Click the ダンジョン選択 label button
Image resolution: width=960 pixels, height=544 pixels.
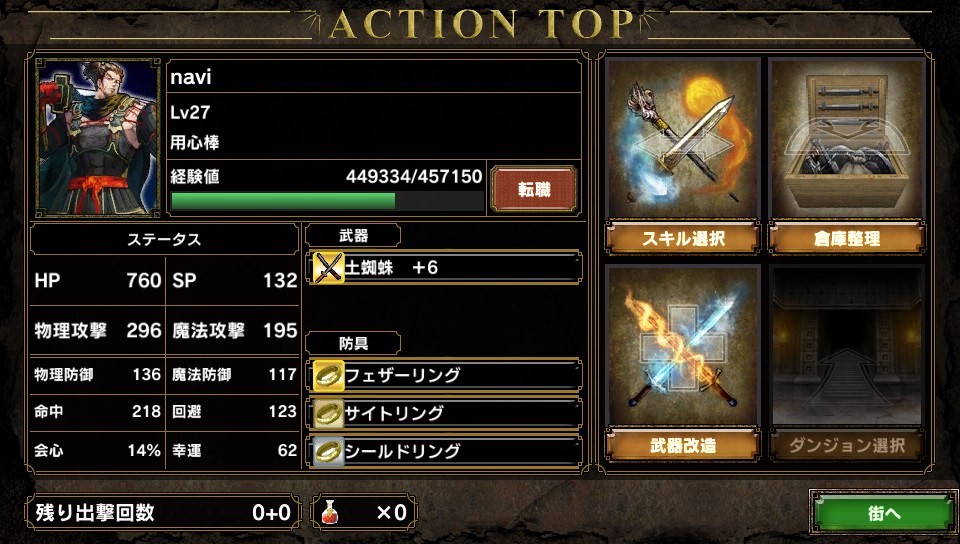tap(847, 445)
